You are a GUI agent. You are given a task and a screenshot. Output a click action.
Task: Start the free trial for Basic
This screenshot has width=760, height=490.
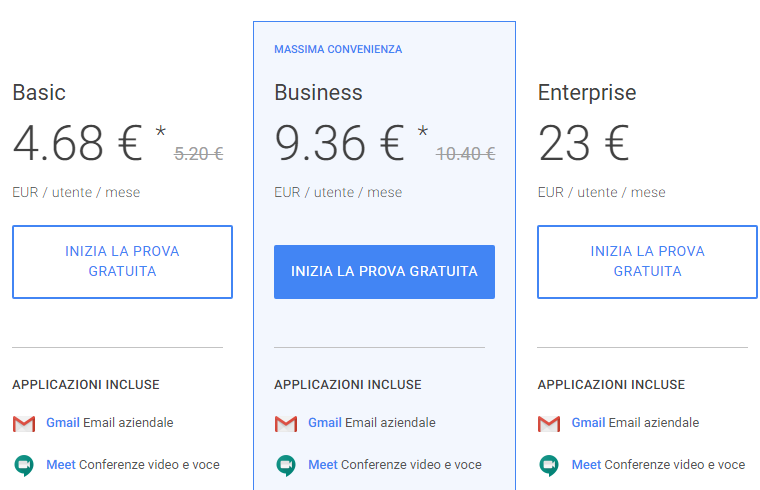pos(122,261)
